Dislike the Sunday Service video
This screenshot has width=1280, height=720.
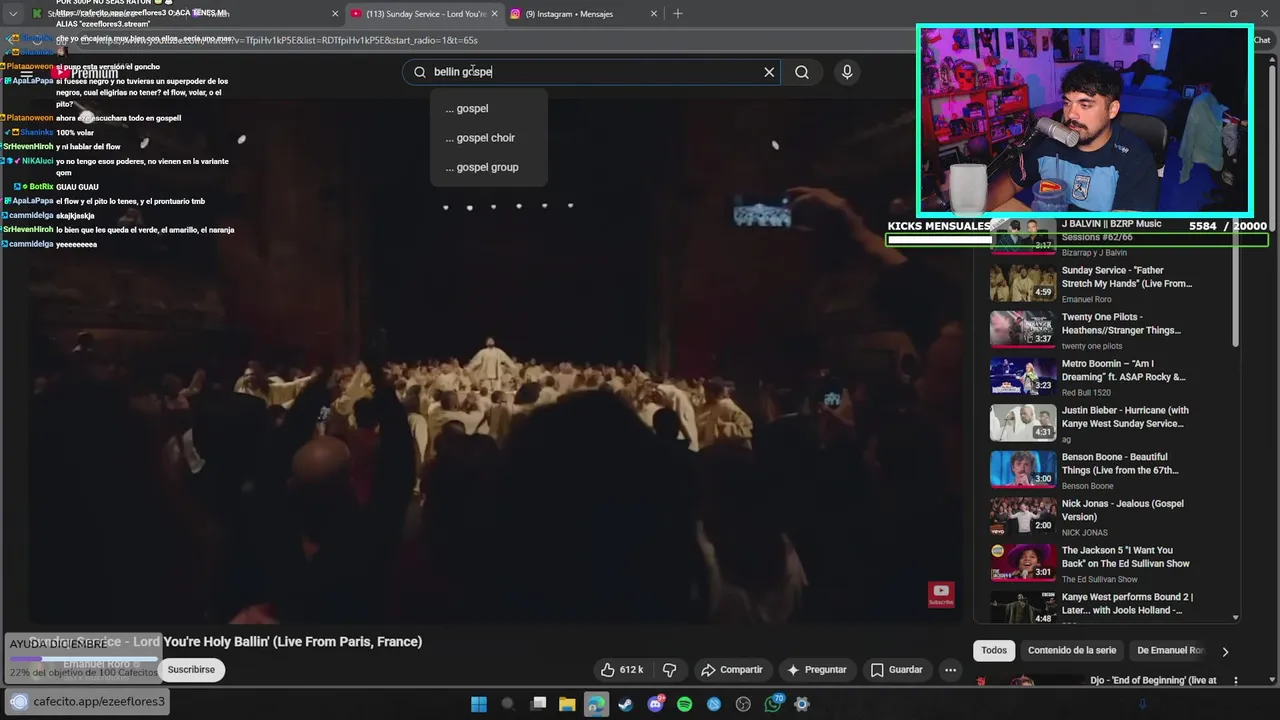[x=670, y=670]
